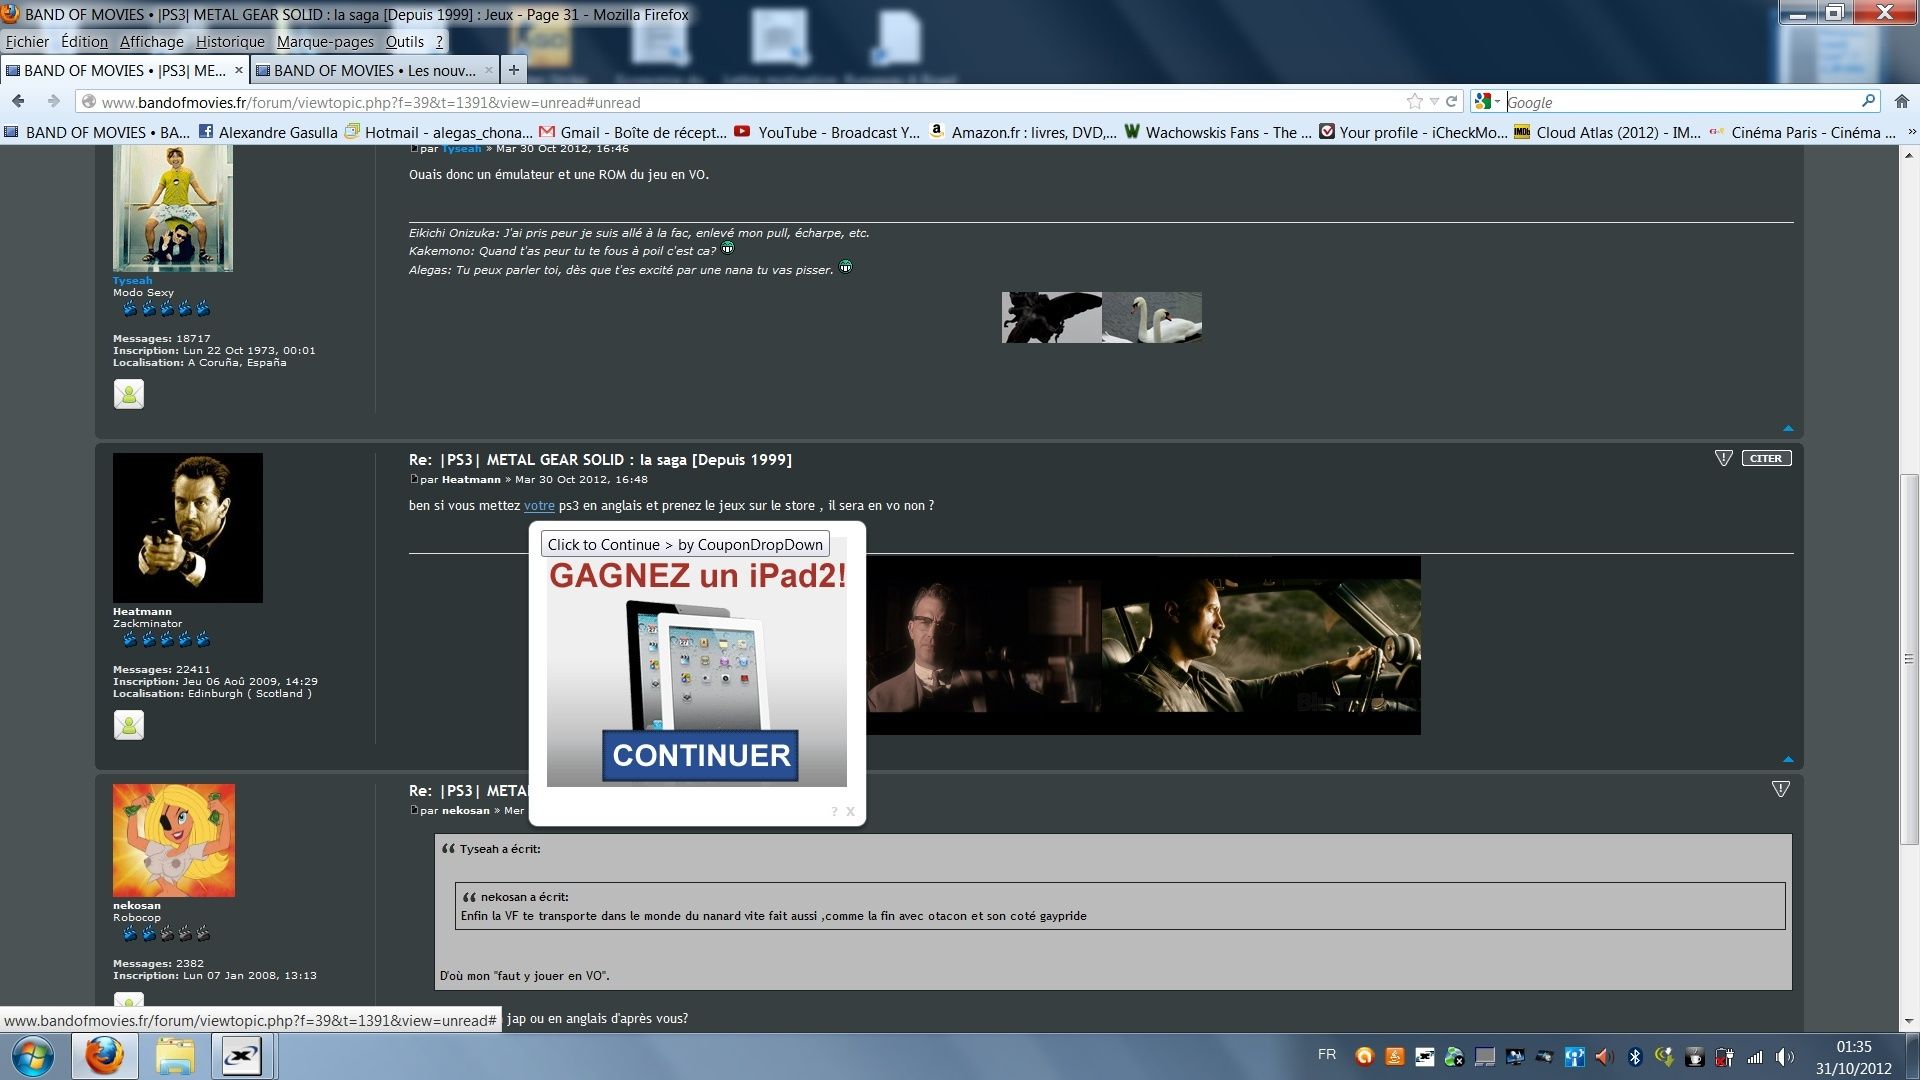Open the Fichier menu
Screen dimensions: 1920x1080
coord(27,42)
